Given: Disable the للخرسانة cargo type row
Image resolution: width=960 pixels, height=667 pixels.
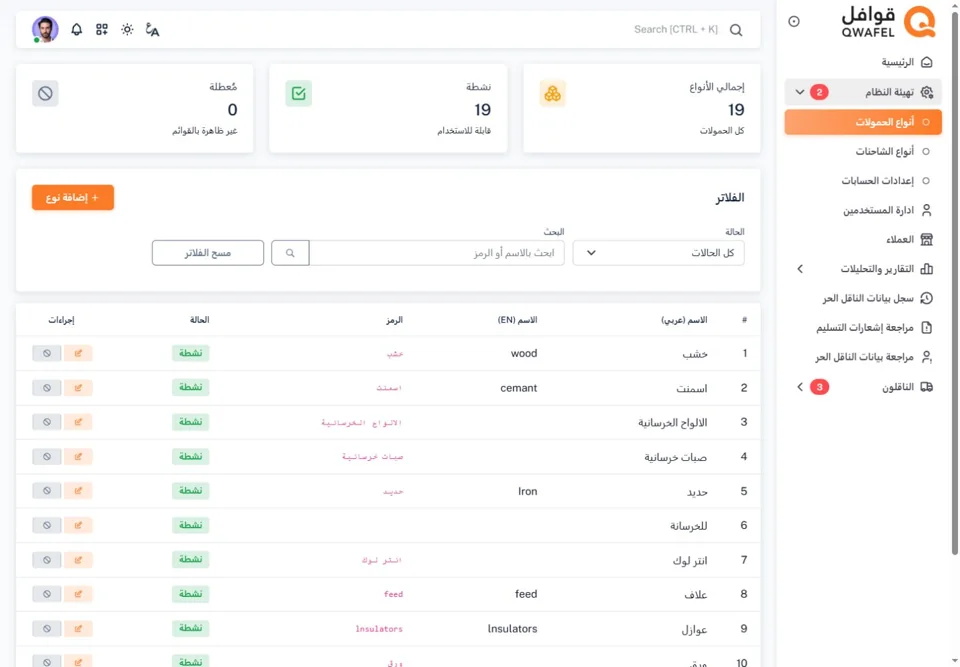Looking at the screenshot, I should pos(47,525).
